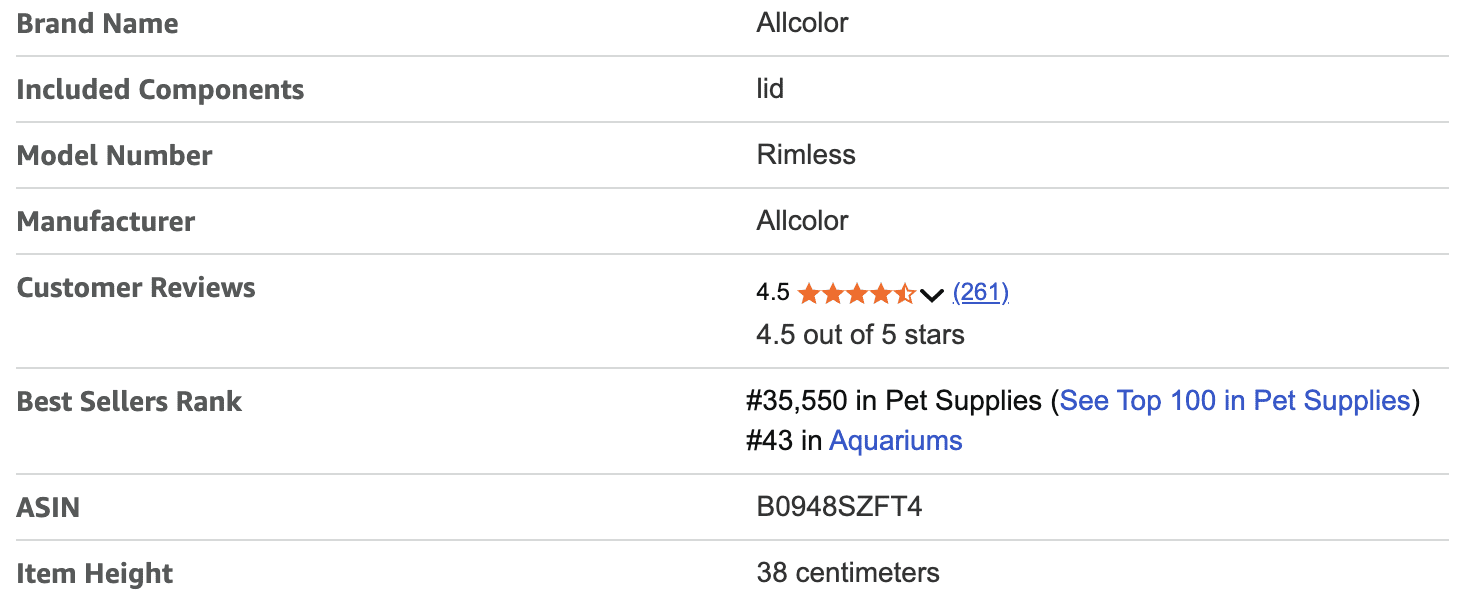1464x598 pixels.
Task: Click the #35,550 in Pet Supplies text
Action: click(893, 401)
